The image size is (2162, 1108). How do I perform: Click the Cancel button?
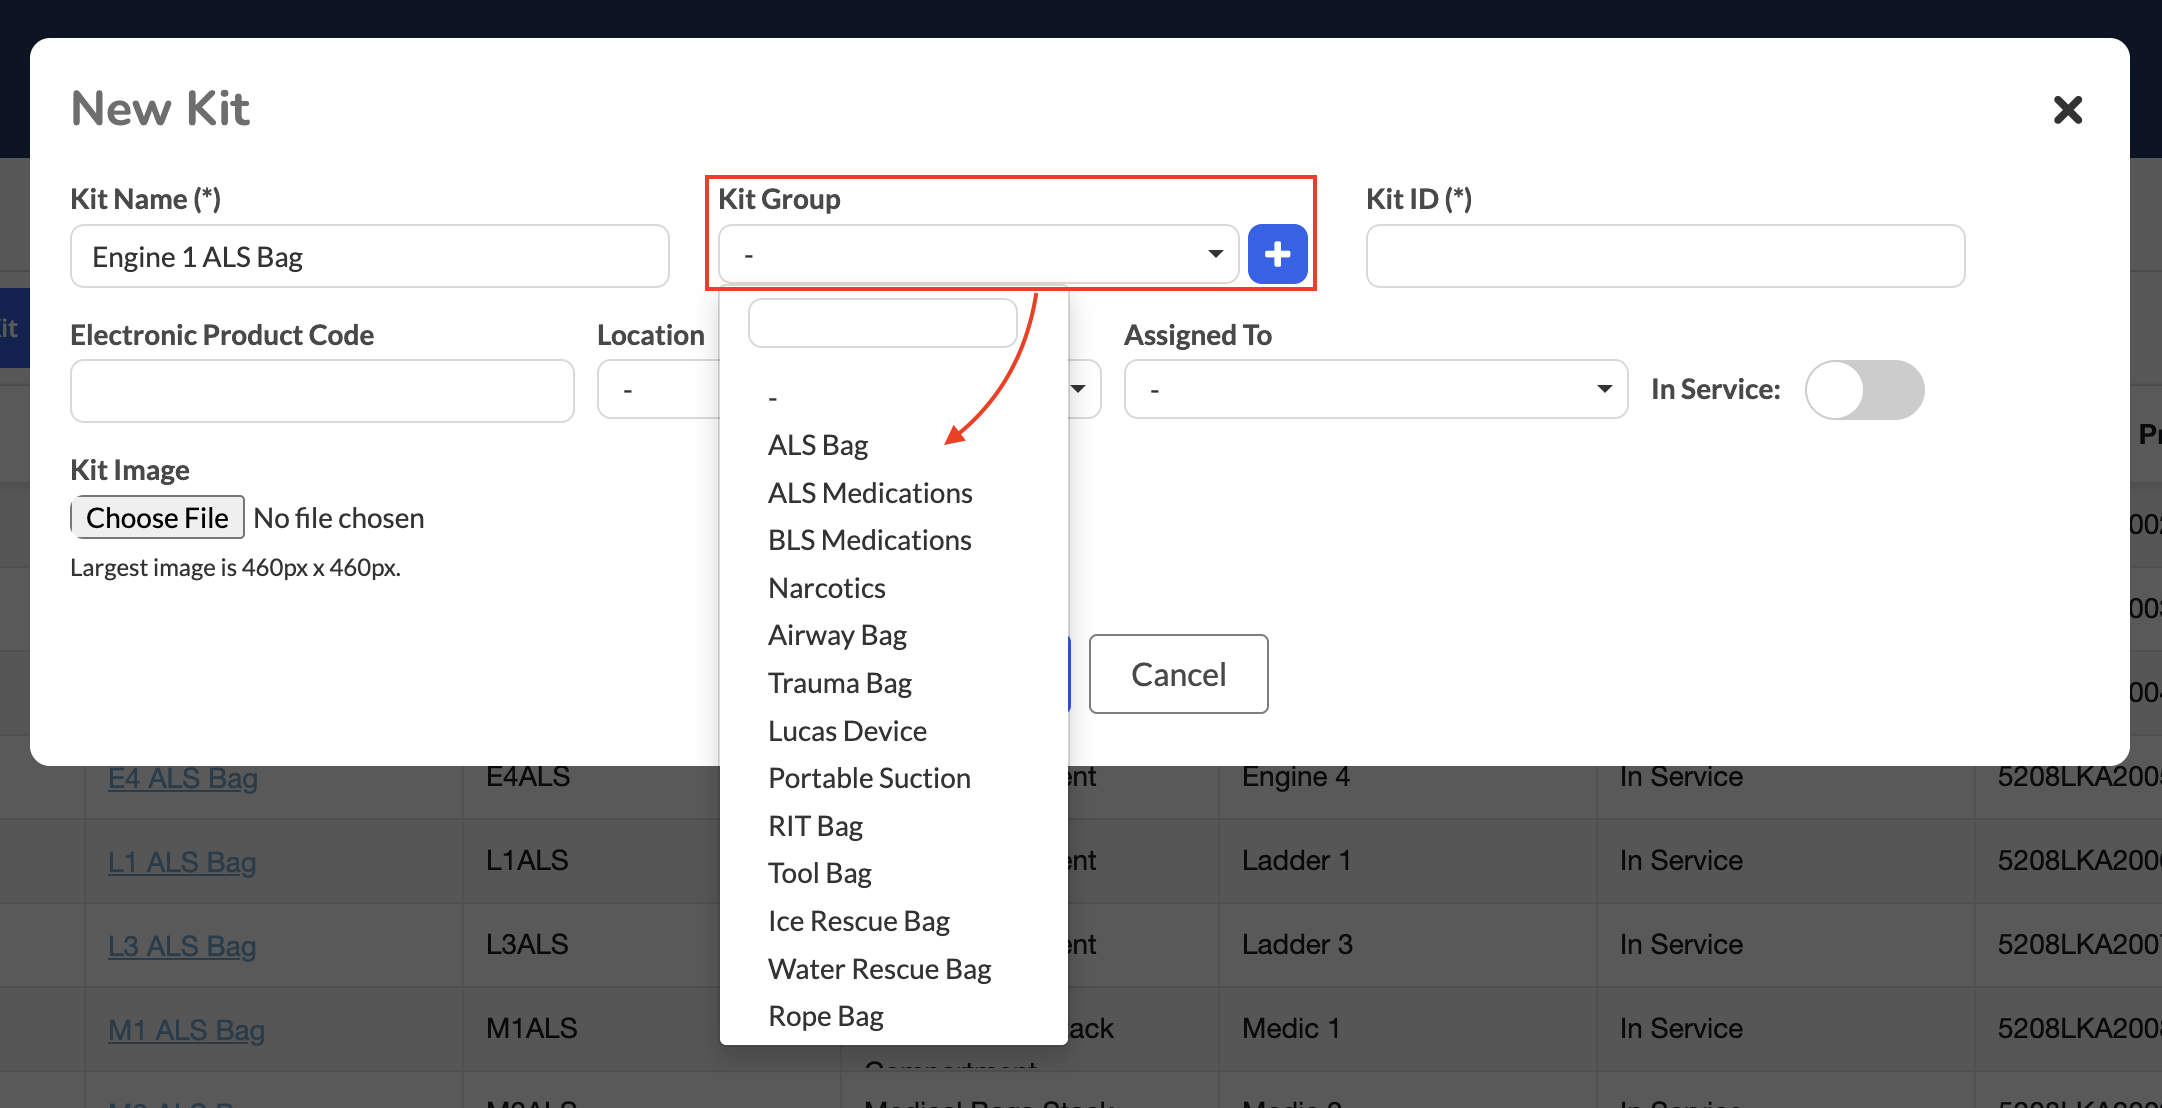click(1178, 674)
